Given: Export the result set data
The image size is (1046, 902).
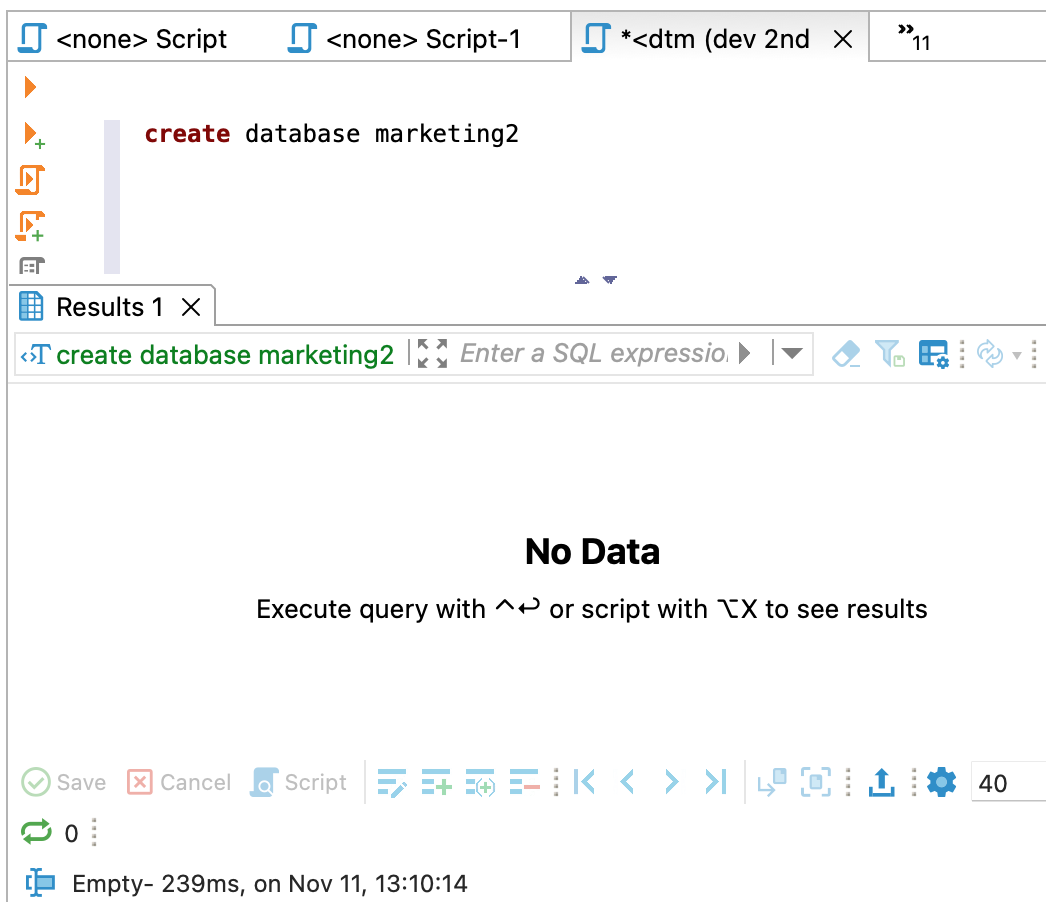Looking at the screenshot, I should 881,782.
